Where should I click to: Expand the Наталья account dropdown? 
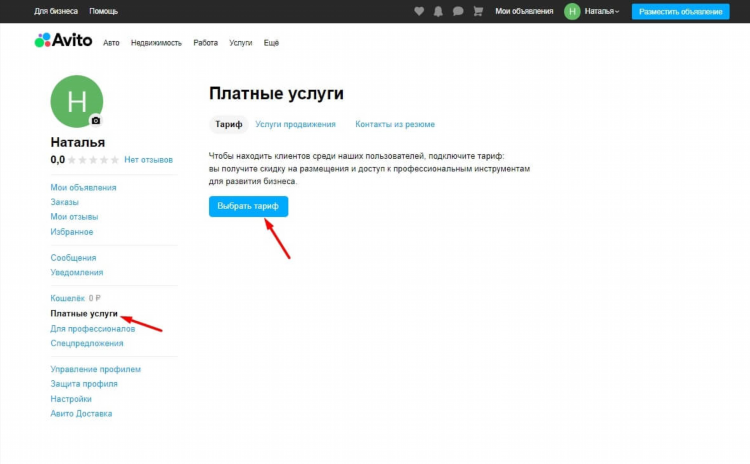point(602,11)
